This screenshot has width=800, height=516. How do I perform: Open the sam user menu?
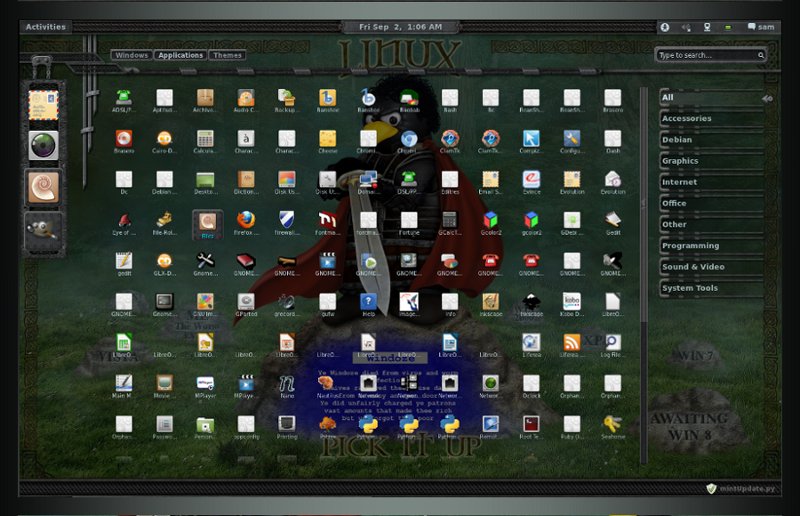761,27
